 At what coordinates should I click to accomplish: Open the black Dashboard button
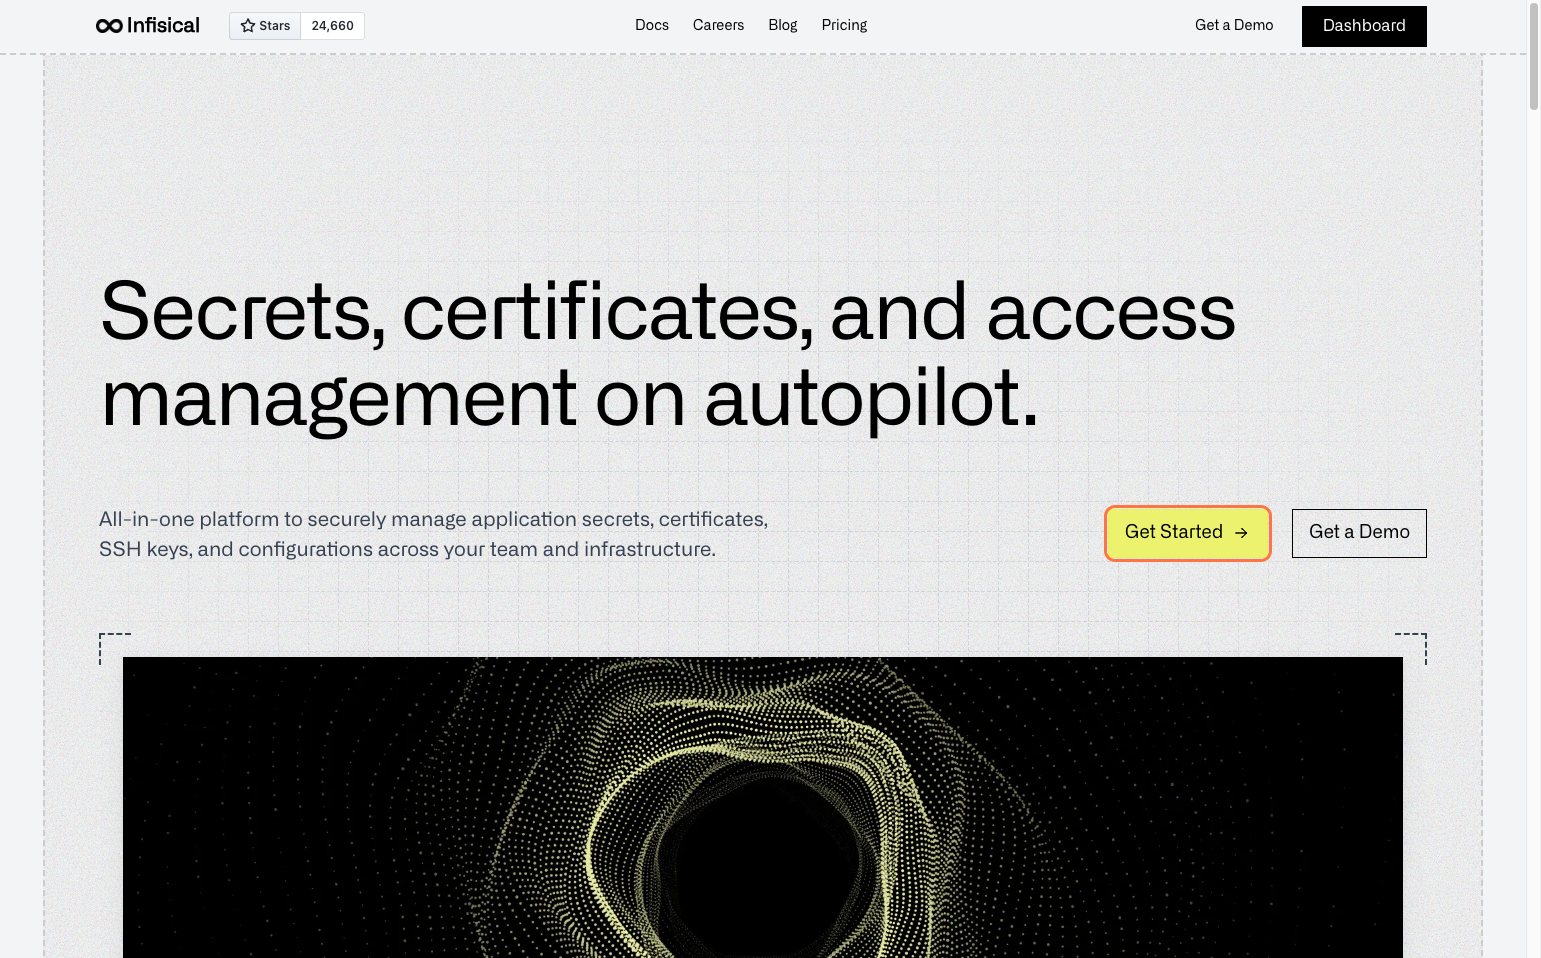click(1363, 26)
